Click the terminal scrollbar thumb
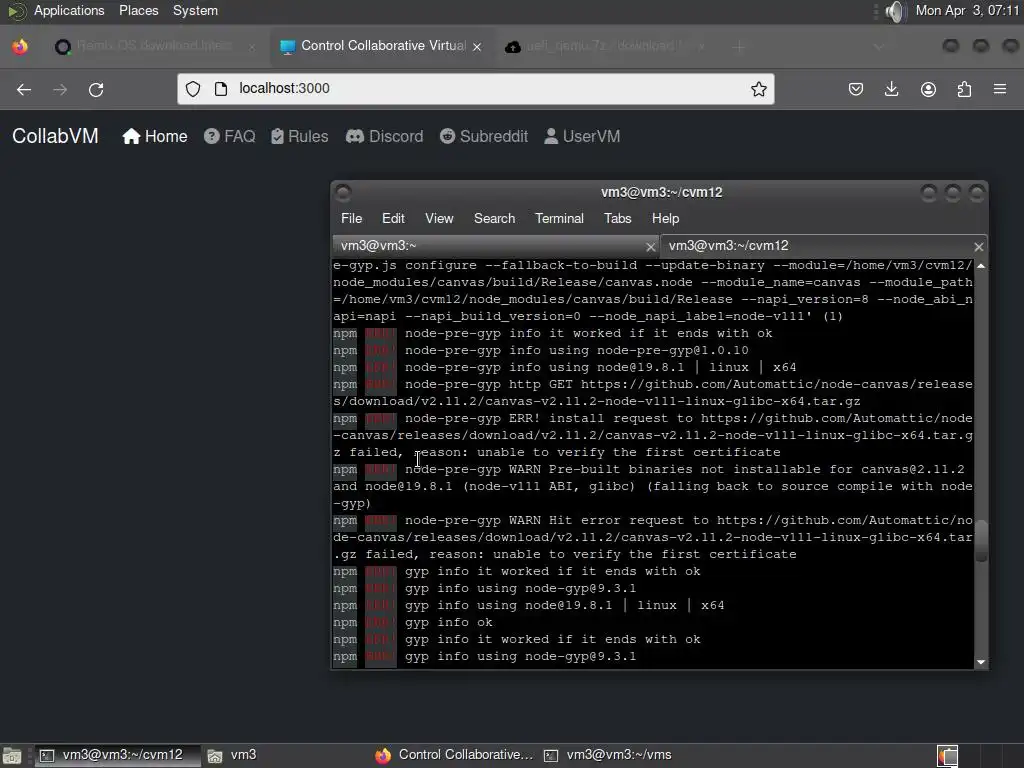Screen dimensions: 1024x768 coord(981,541)
